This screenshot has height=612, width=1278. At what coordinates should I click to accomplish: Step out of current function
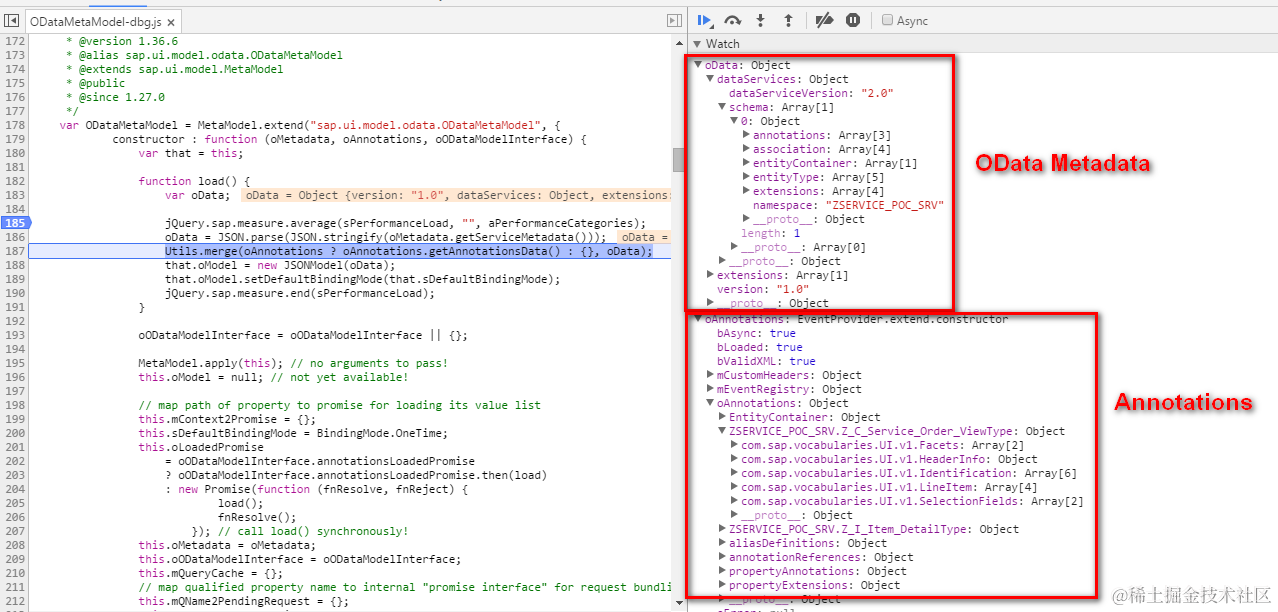pyautogui.click(x=787, y=20)
